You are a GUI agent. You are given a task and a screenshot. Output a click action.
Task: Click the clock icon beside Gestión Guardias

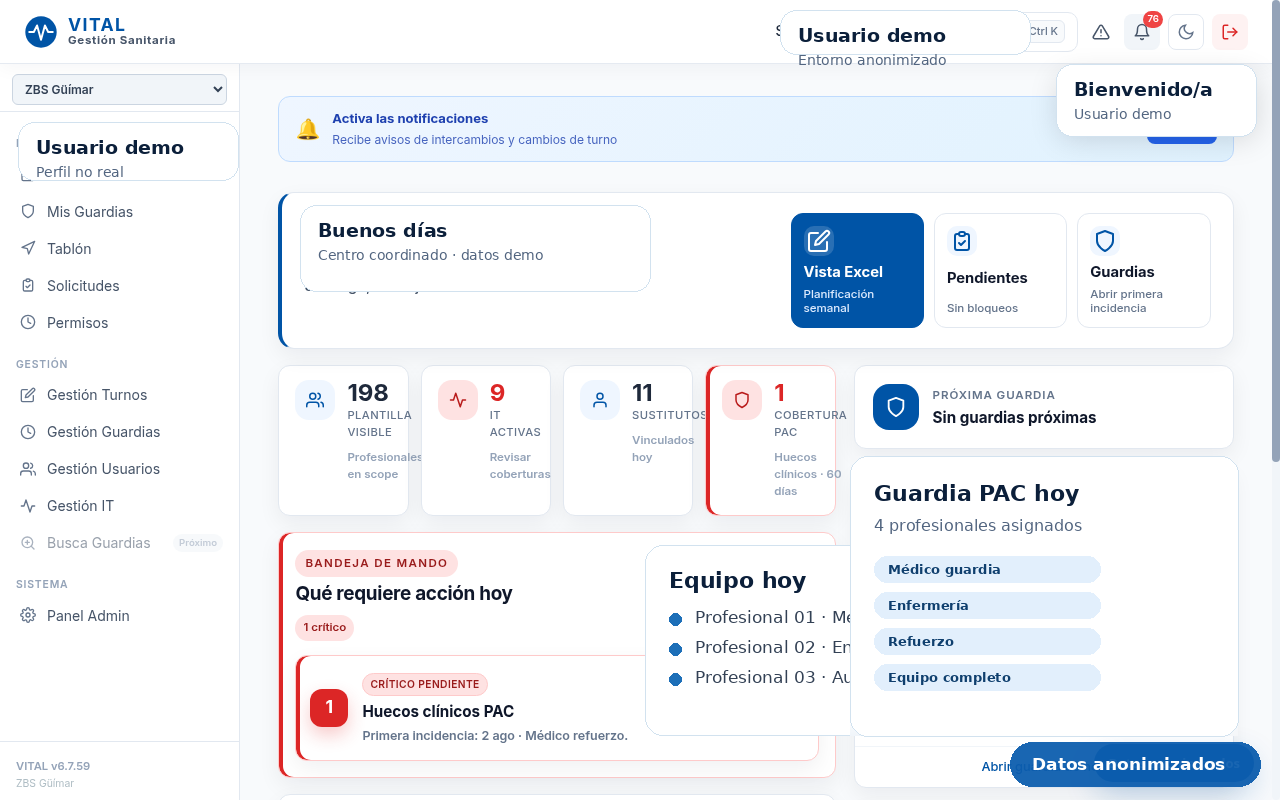[x=28, y=432]
